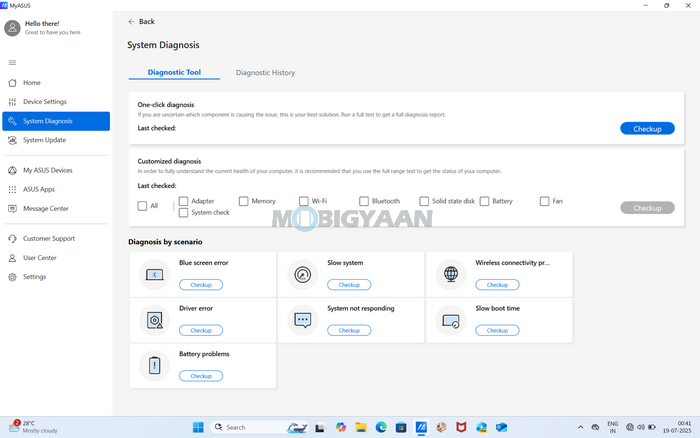Click the Driver error icon

pos(154,320)
